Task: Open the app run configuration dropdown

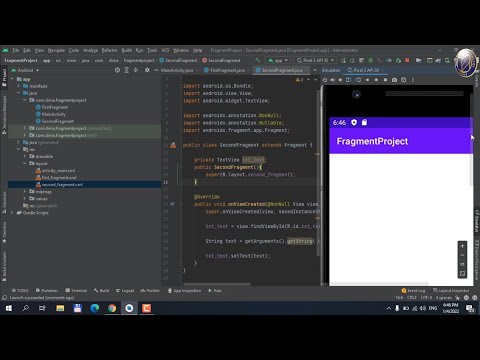Action: 278,60
